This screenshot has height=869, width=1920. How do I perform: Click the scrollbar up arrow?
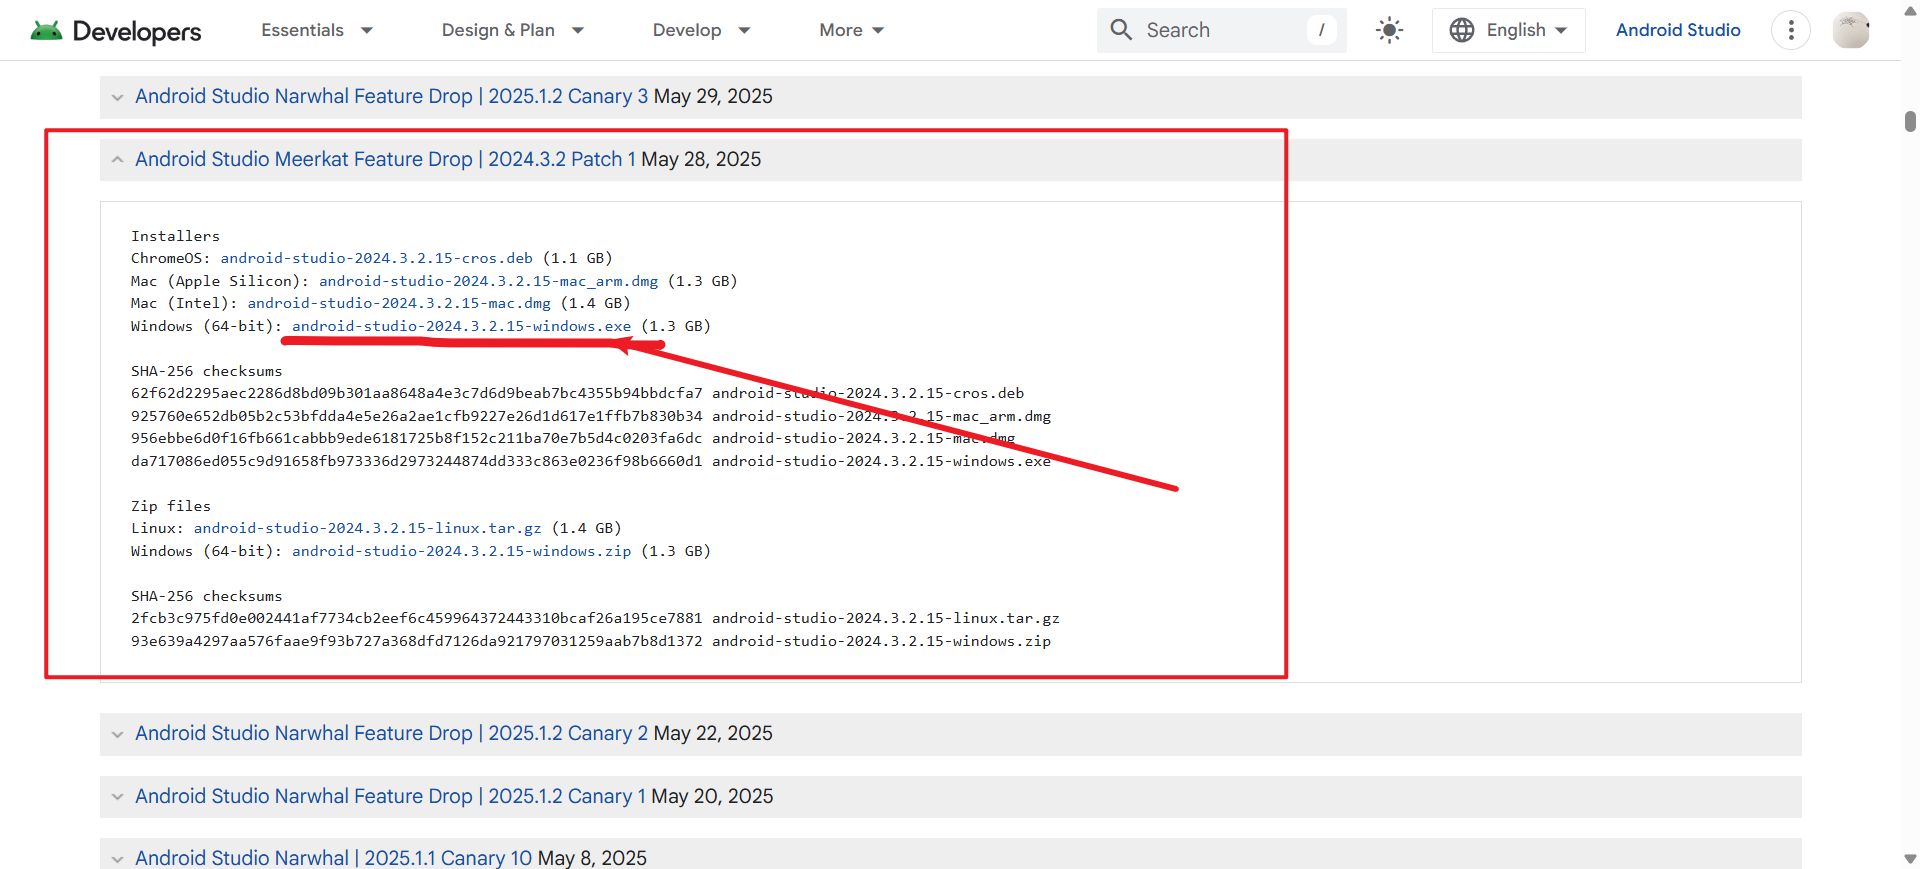[1910, 10]
